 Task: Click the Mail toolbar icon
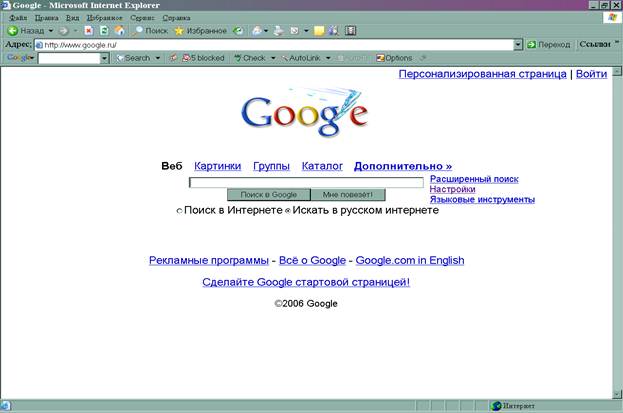257,31
